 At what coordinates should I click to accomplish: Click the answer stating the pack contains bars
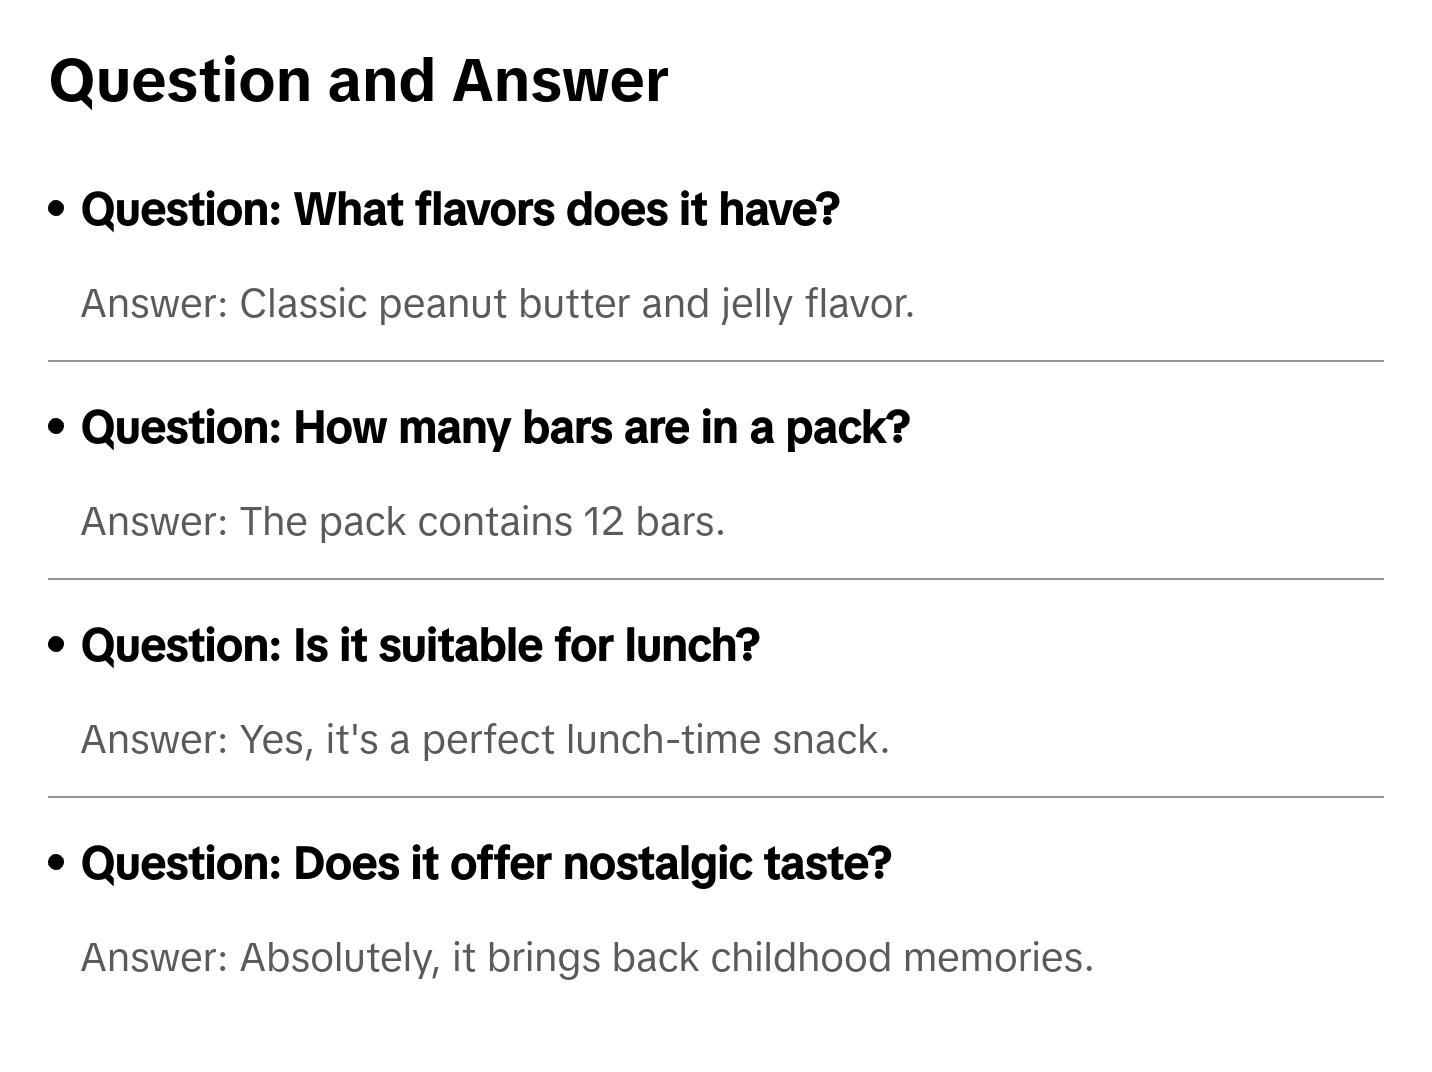point(402,522)
